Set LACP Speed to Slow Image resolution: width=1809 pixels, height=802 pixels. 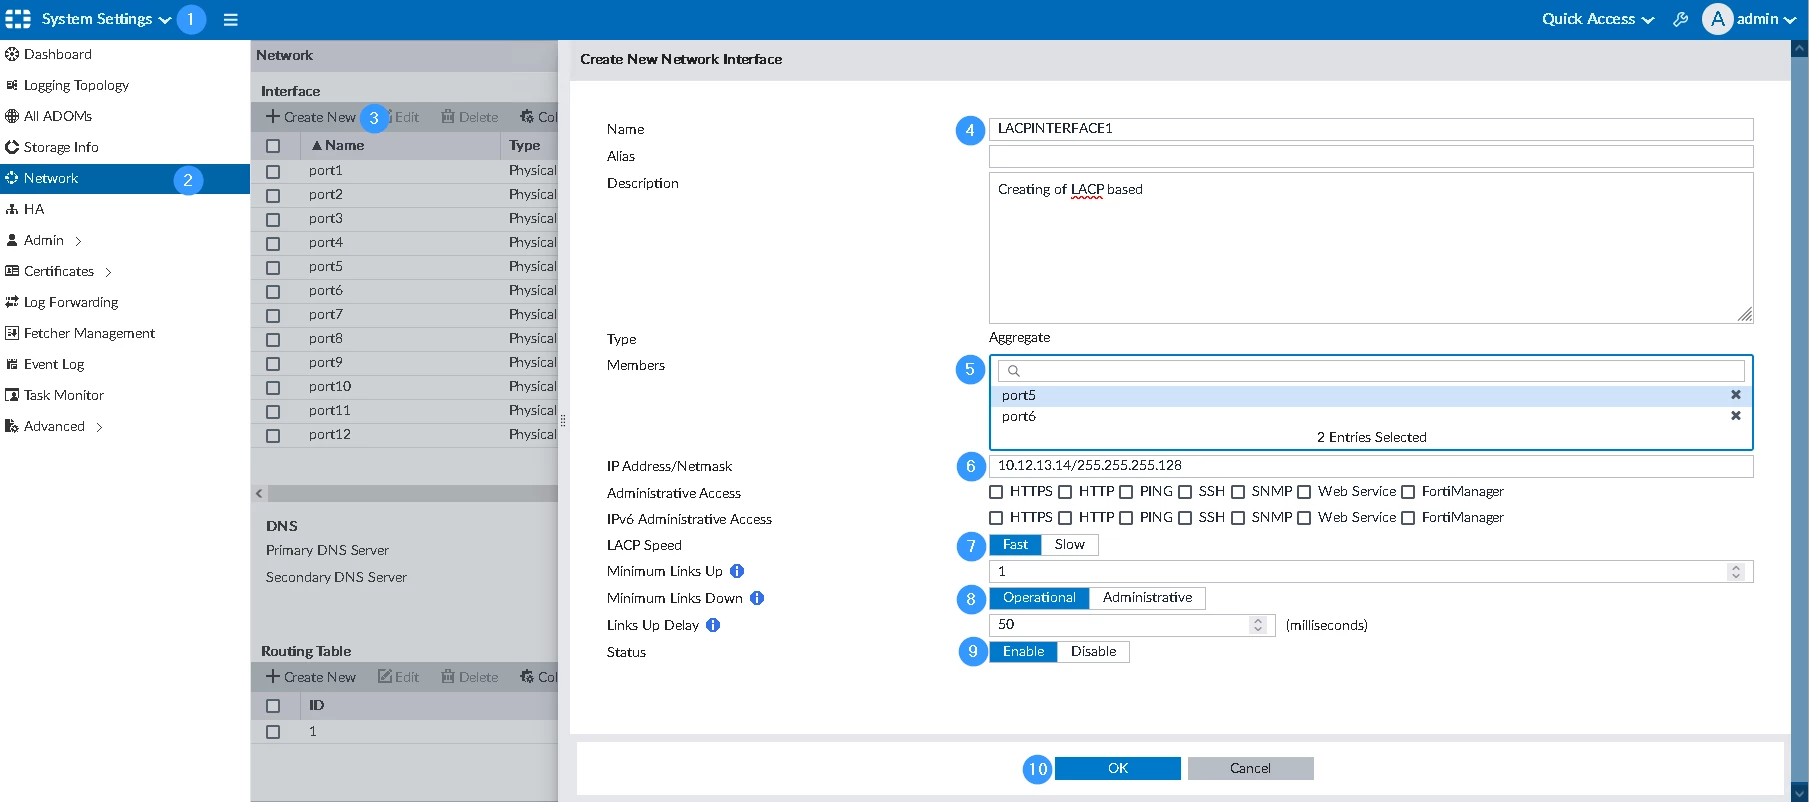pyautogui.click(x=1069, y=545)
